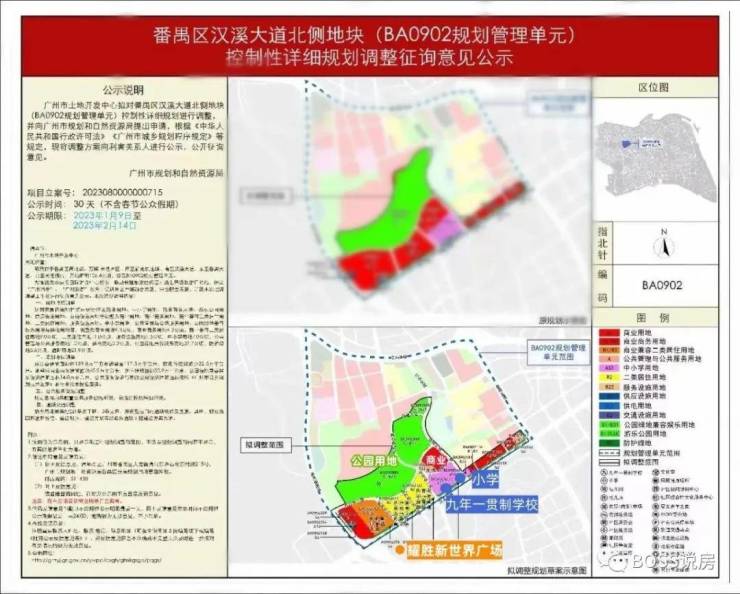Screen dimensions: 740x594
Task: Click the blue dot marker beside 小学 label
Action: click(x=460, y=478)
